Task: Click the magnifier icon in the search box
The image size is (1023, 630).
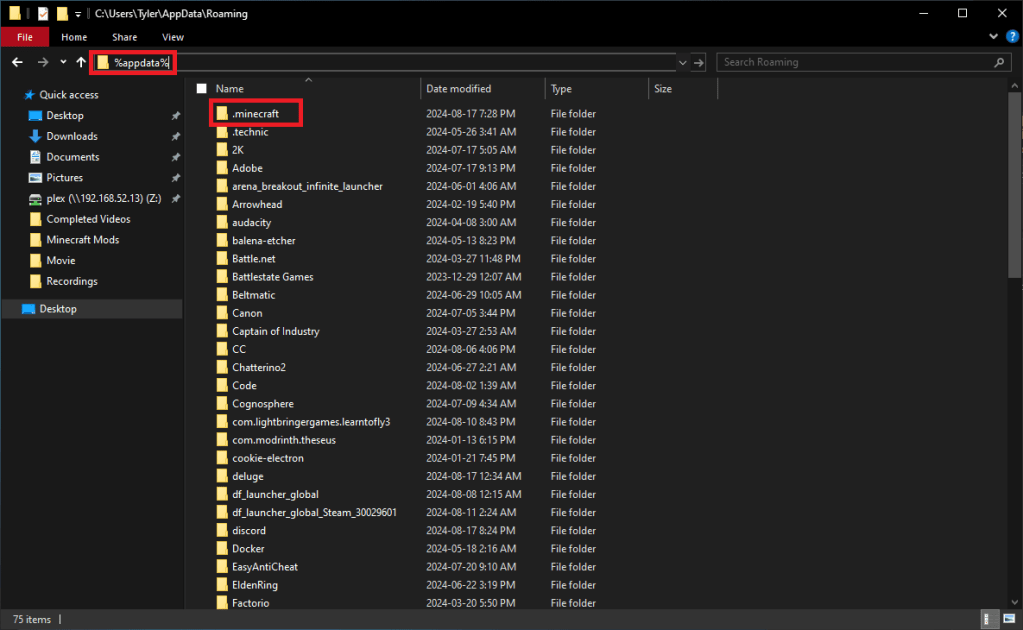Action: [999, 62]
